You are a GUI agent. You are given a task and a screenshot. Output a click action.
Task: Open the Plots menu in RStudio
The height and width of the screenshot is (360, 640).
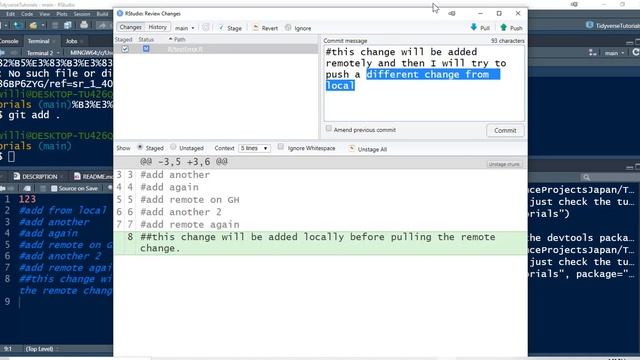(62, 14)
